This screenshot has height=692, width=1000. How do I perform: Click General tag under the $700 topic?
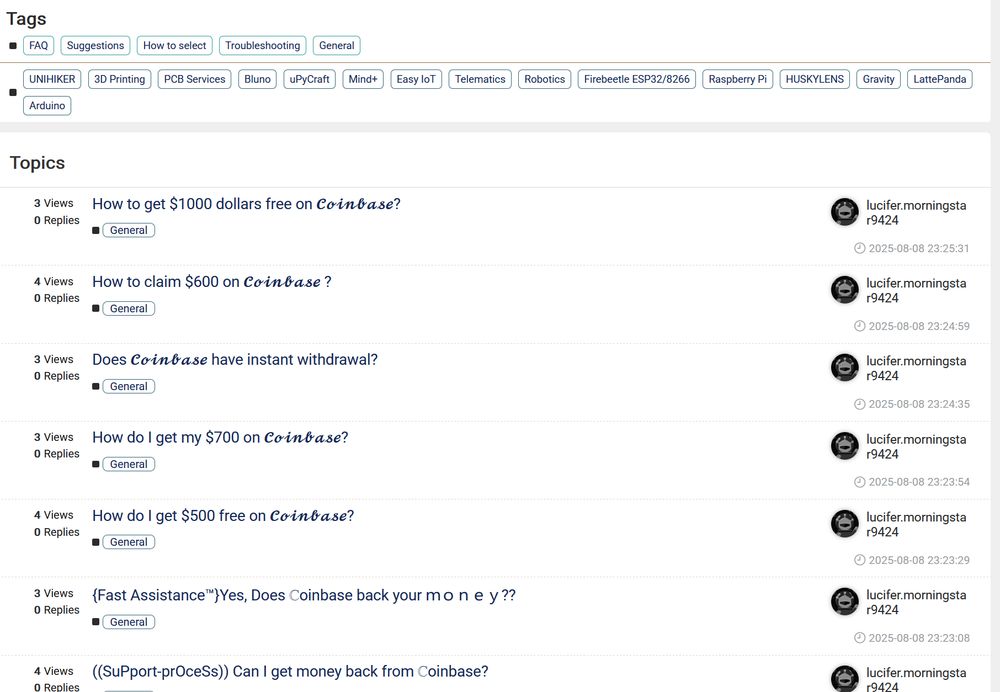click(x=129, y=464)
